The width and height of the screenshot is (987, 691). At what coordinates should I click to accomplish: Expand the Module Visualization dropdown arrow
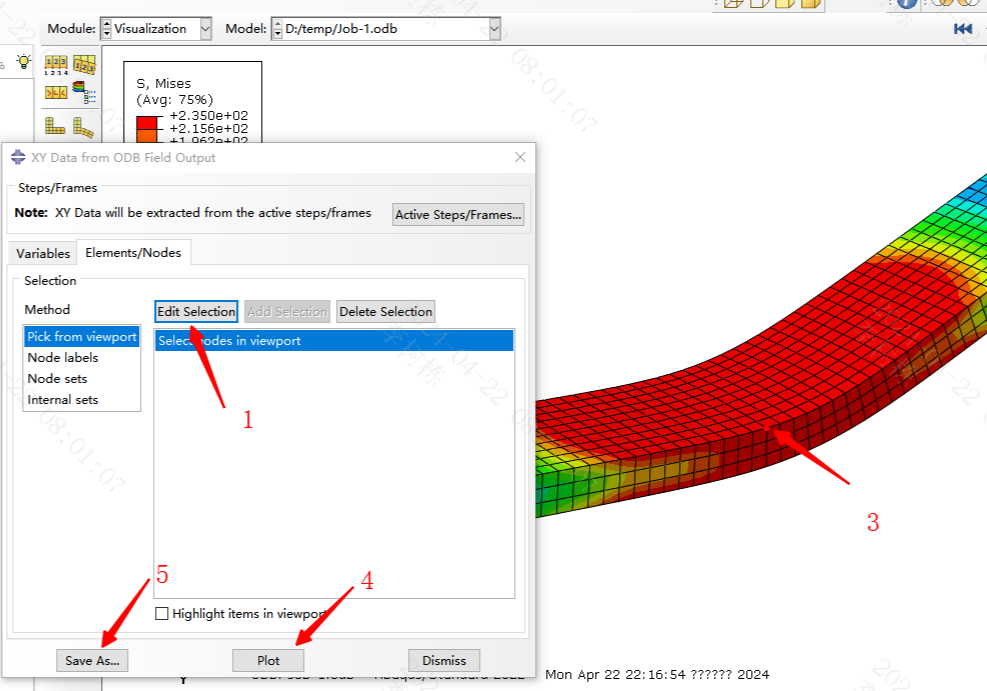205,29
